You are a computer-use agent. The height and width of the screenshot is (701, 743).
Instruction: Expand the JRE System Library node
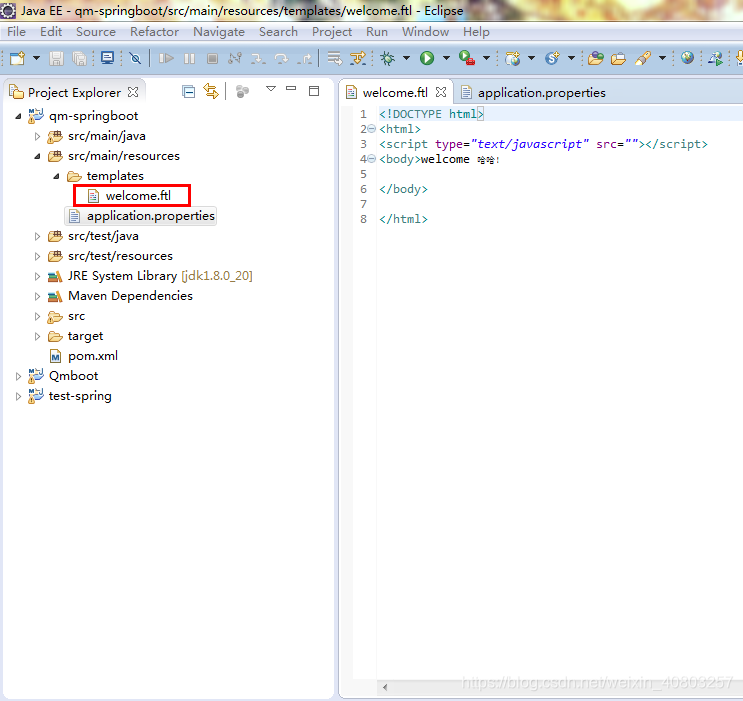tap(37, 276)
